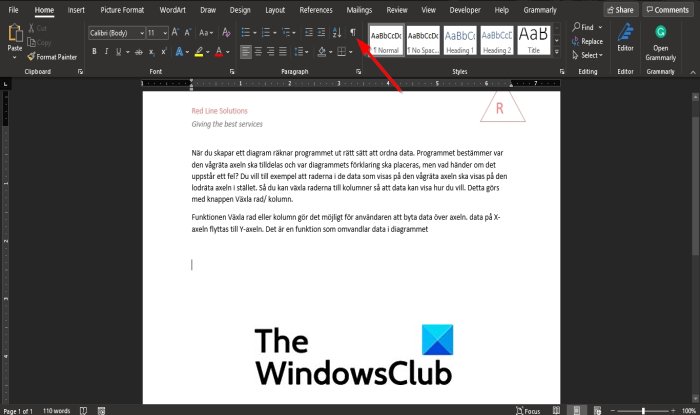The width and height of the screenshot is (700, 415).
Task: Click the Copy icon
Action: pyautogui.click(x=31, y=42)
